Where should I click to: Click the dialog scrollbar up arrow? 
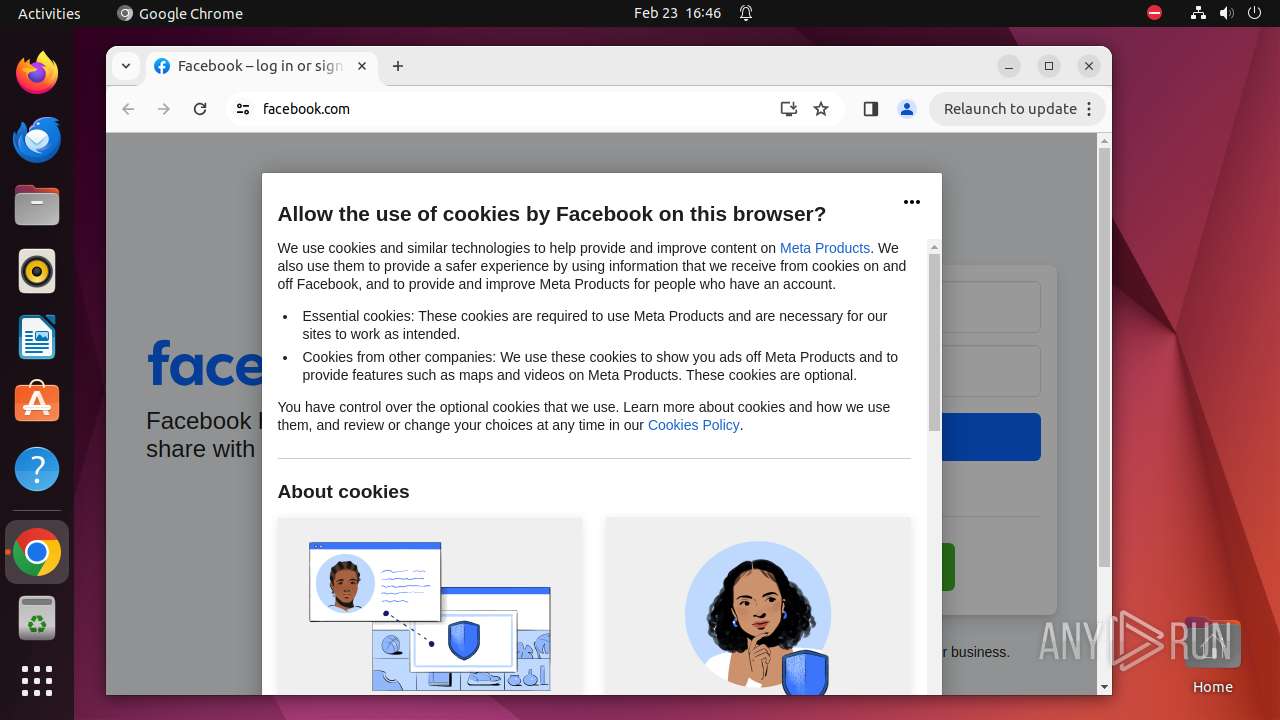[934, 246]
